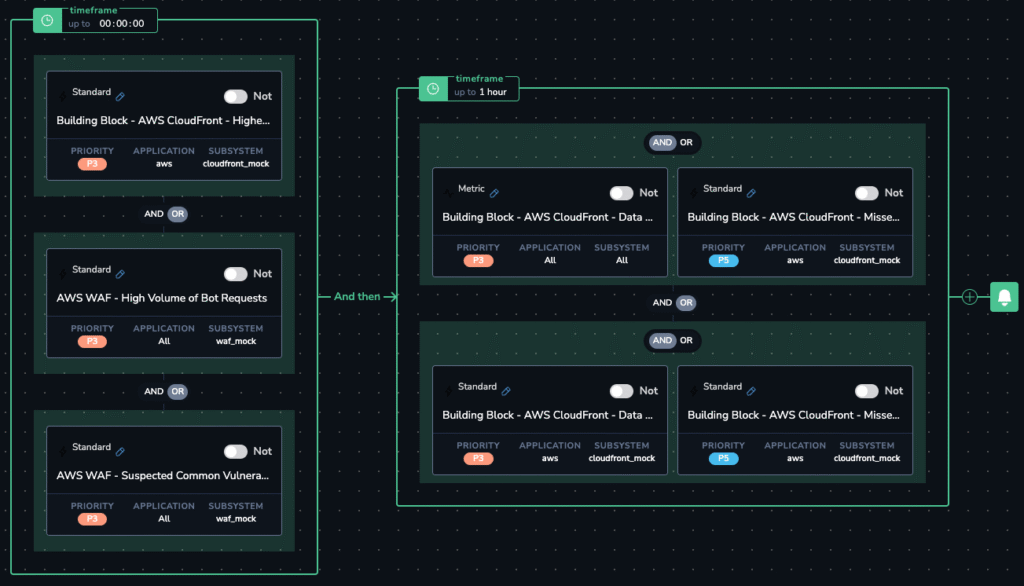Click the Metric type label

[471, 189]
